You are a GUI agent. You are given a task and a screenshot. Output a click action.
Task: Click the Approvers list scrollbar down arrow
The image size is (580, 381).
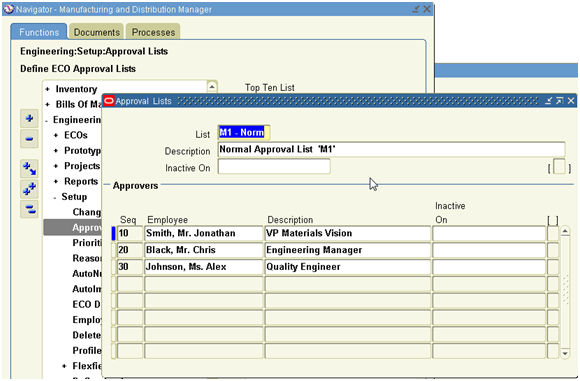click(565, 353)
